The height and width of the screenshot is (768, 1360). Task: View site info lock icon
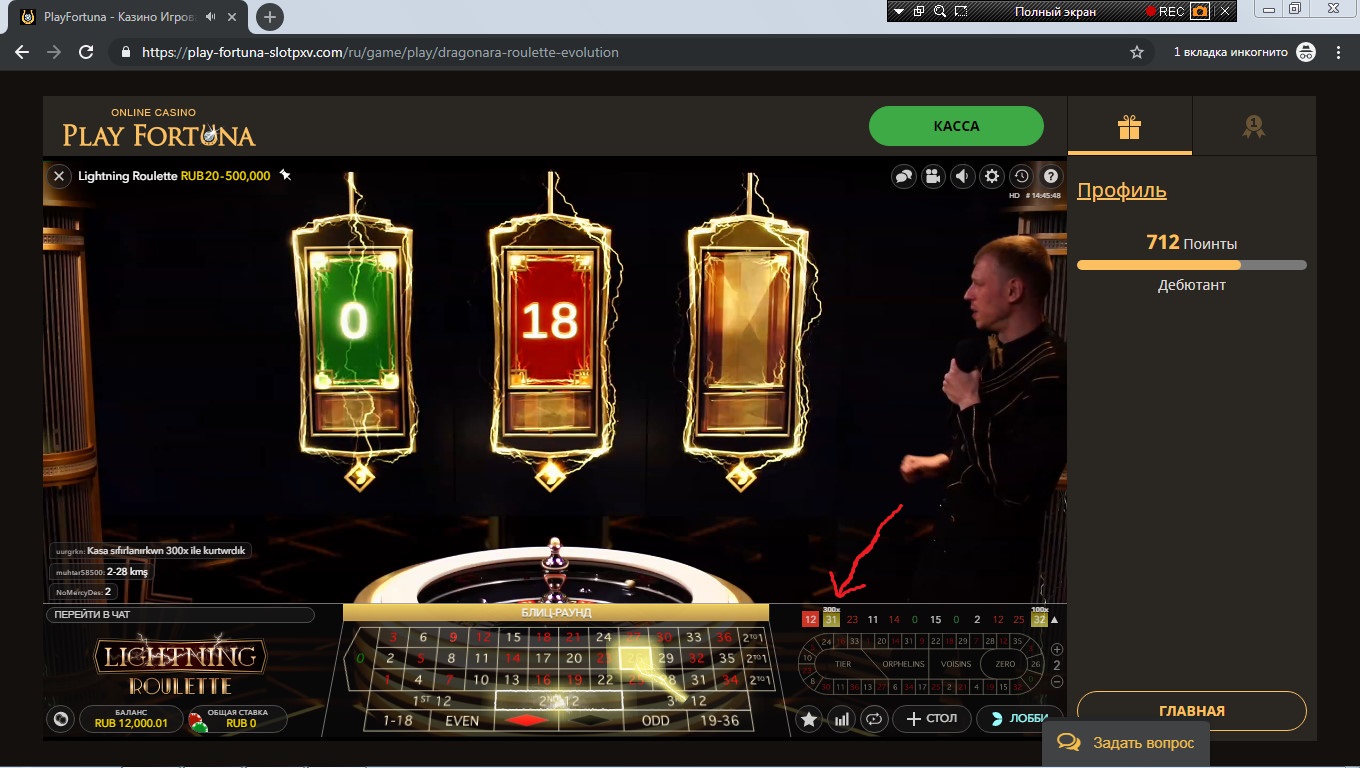(x=124, y=52)
